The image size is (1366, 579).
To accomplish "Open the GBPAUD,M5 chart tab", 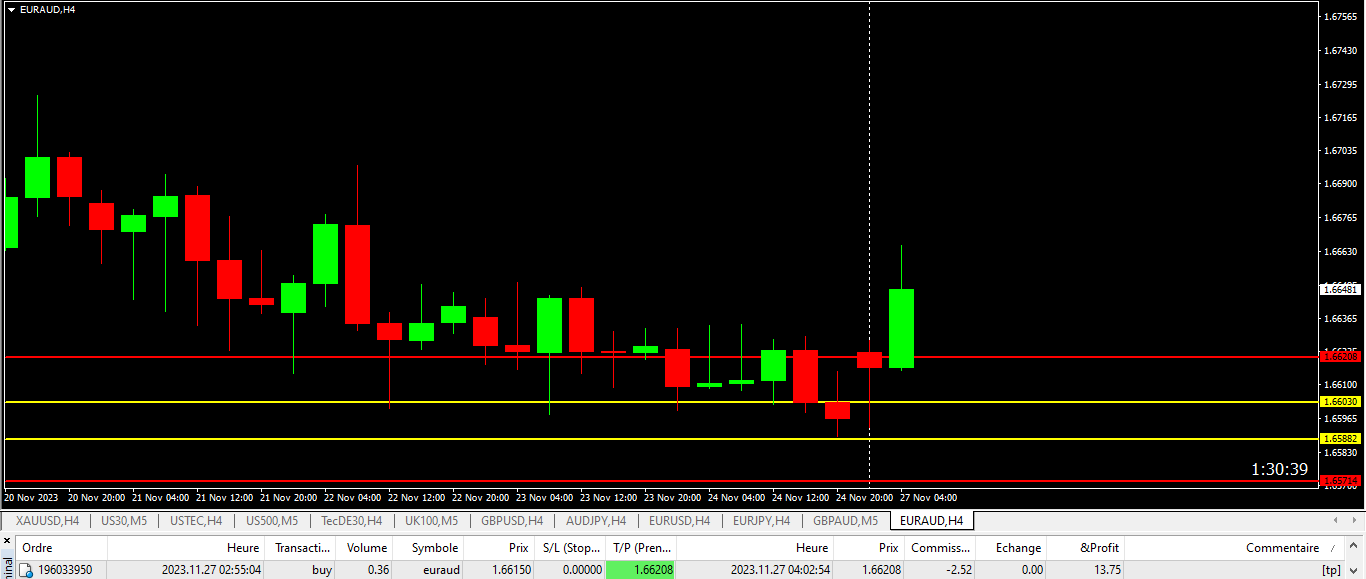I will click(x=845, y=521).
